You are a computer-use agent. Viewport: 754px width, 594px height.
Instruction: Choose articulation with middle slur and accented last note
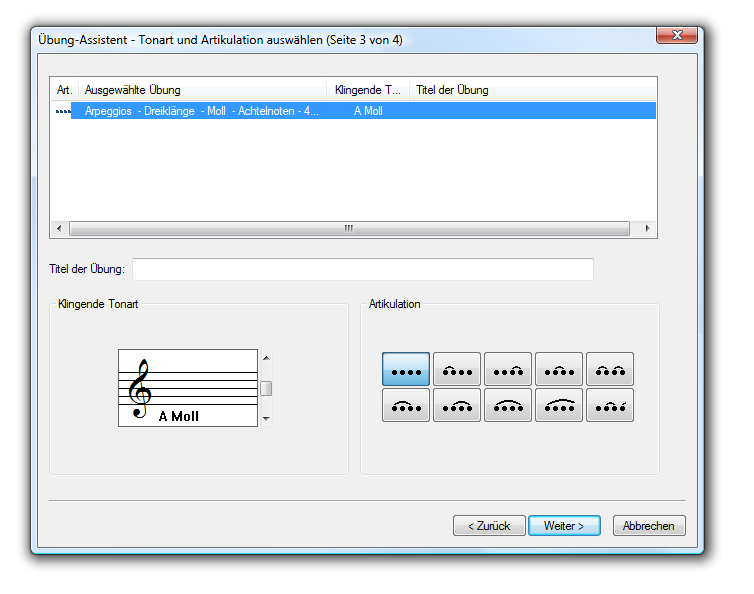pyautogui.click(x=610, y=405)
